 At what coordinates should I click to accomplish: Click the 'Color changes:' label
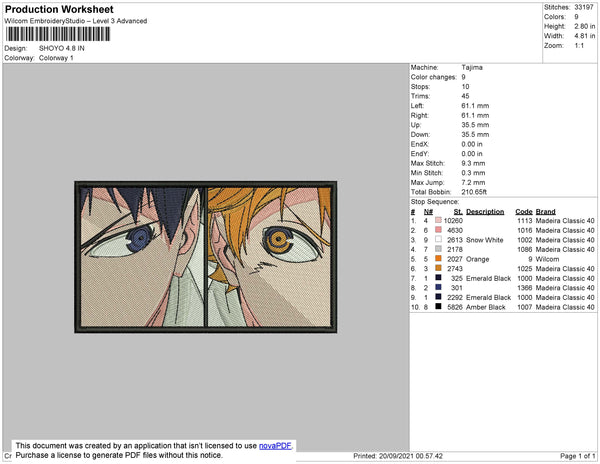434,77
